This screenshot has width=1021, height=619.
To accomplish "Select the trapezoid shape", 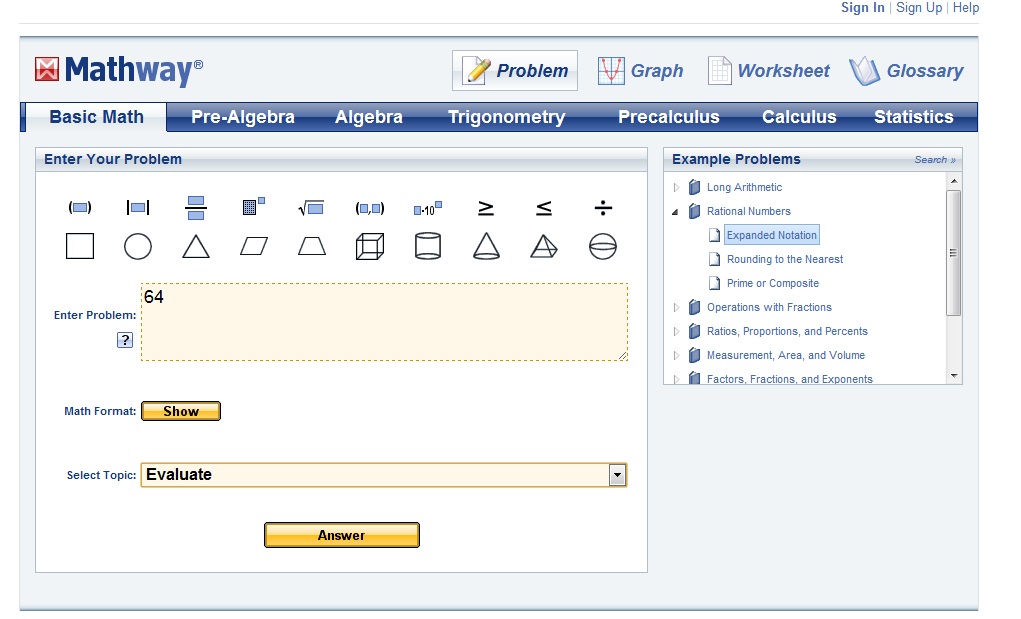I will coord(312,246).
